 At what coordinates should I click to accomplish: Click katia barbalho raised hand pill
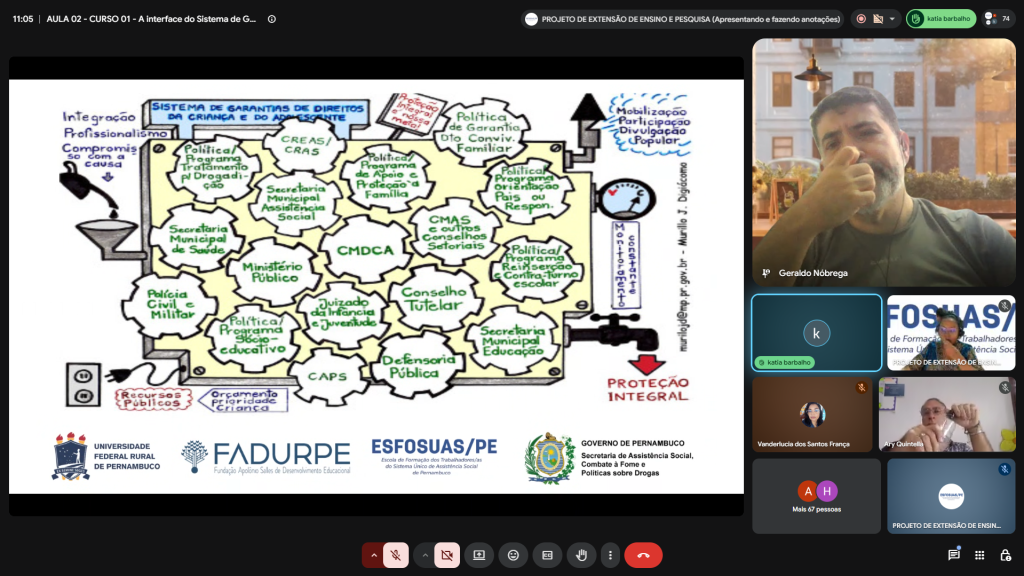click(x=941, y=19)
